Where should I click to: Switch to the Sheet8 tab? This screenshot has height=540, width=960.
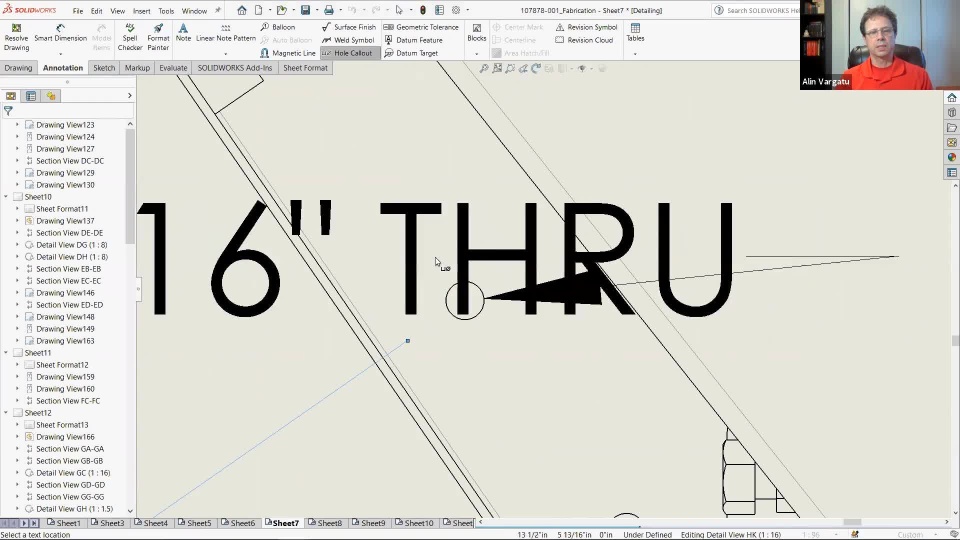click(x=325, y=523)
